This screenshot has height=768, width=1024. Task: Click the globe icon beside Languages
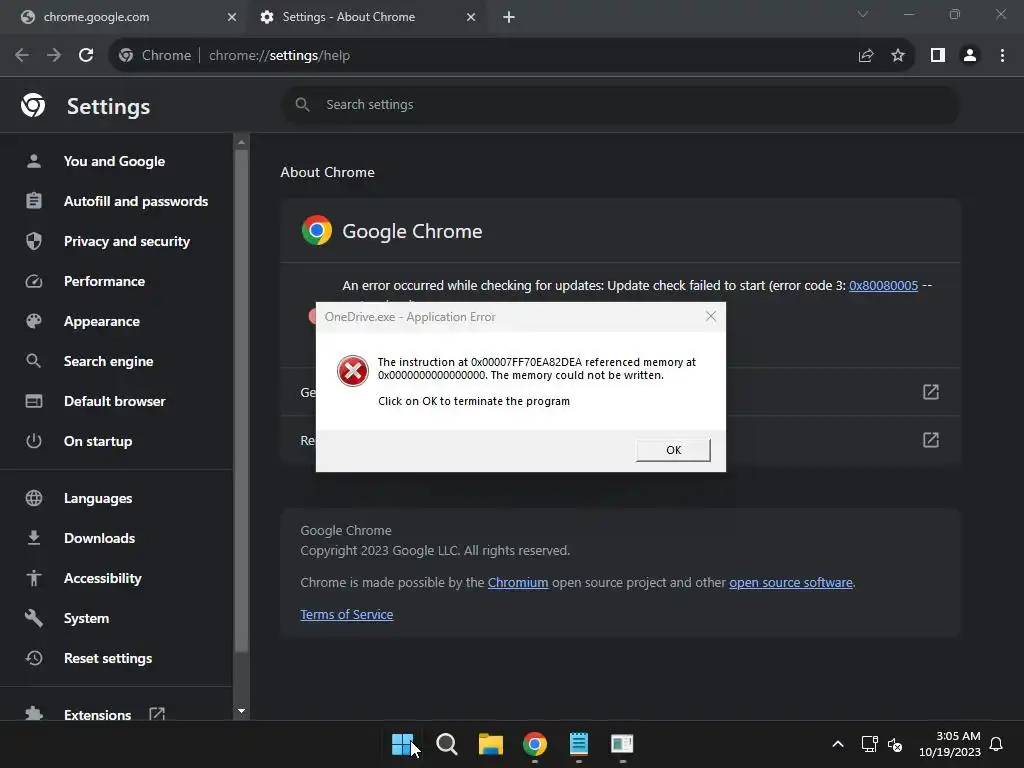pos(34,498)
